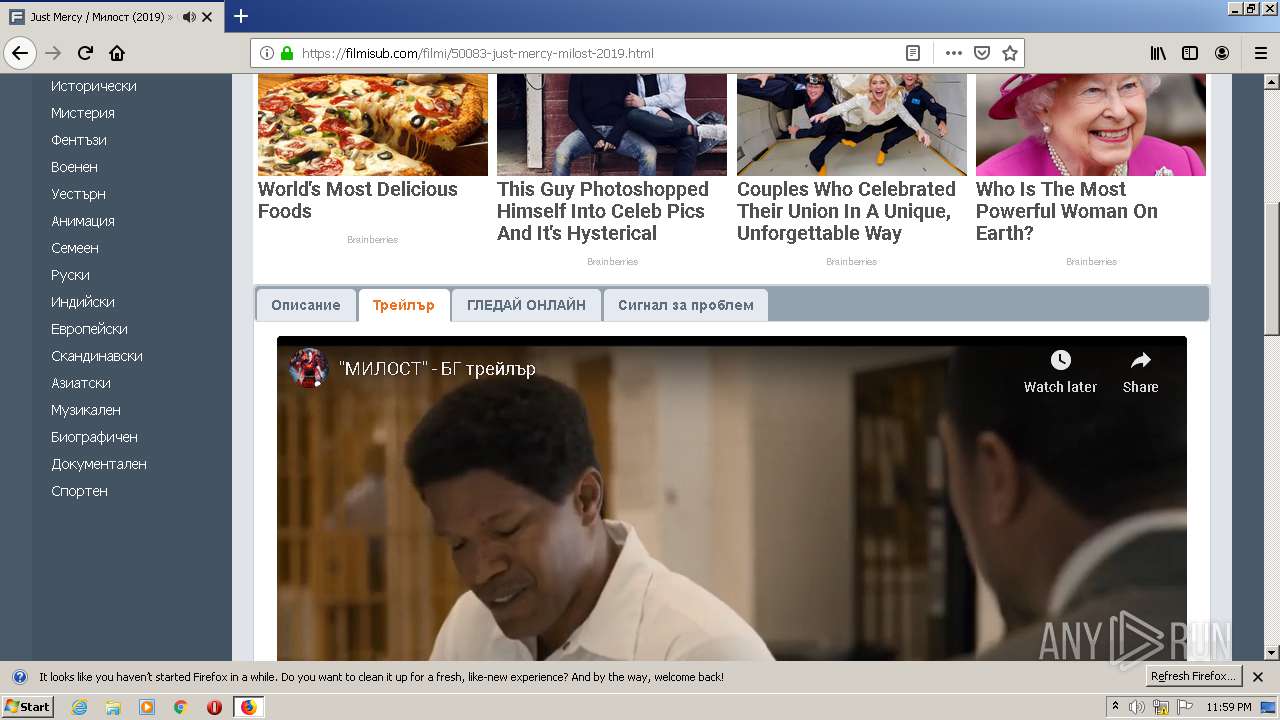Switch to the Firefox taskbar button
This screenshot has width=1280, height=720.
pyautogui.click(x=248, y=707)
